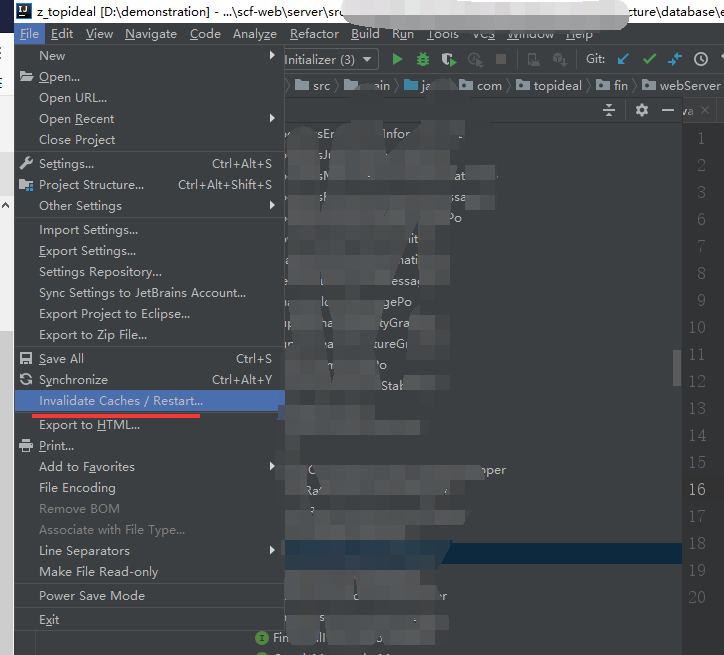The image size is (724, 655).
Task: Click the profiler run icon
Action: [475, 60]
